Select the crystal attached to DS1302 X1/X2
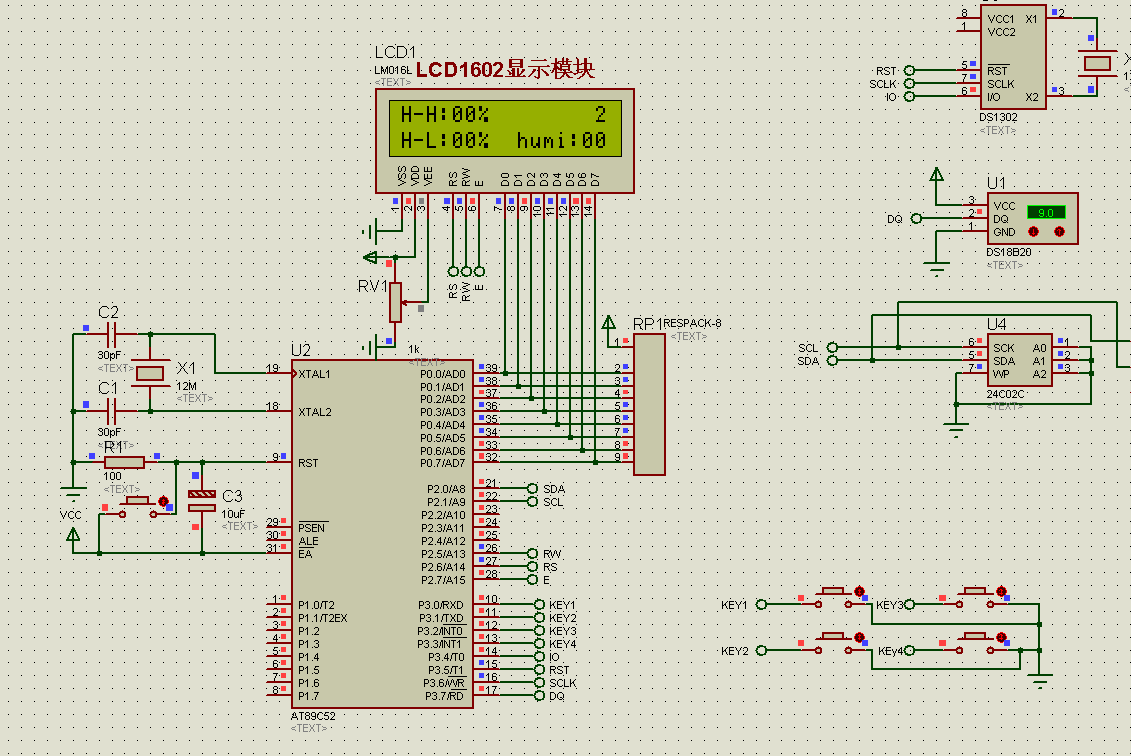This screenshot has height=756, width=1131. pos(1097,63)
